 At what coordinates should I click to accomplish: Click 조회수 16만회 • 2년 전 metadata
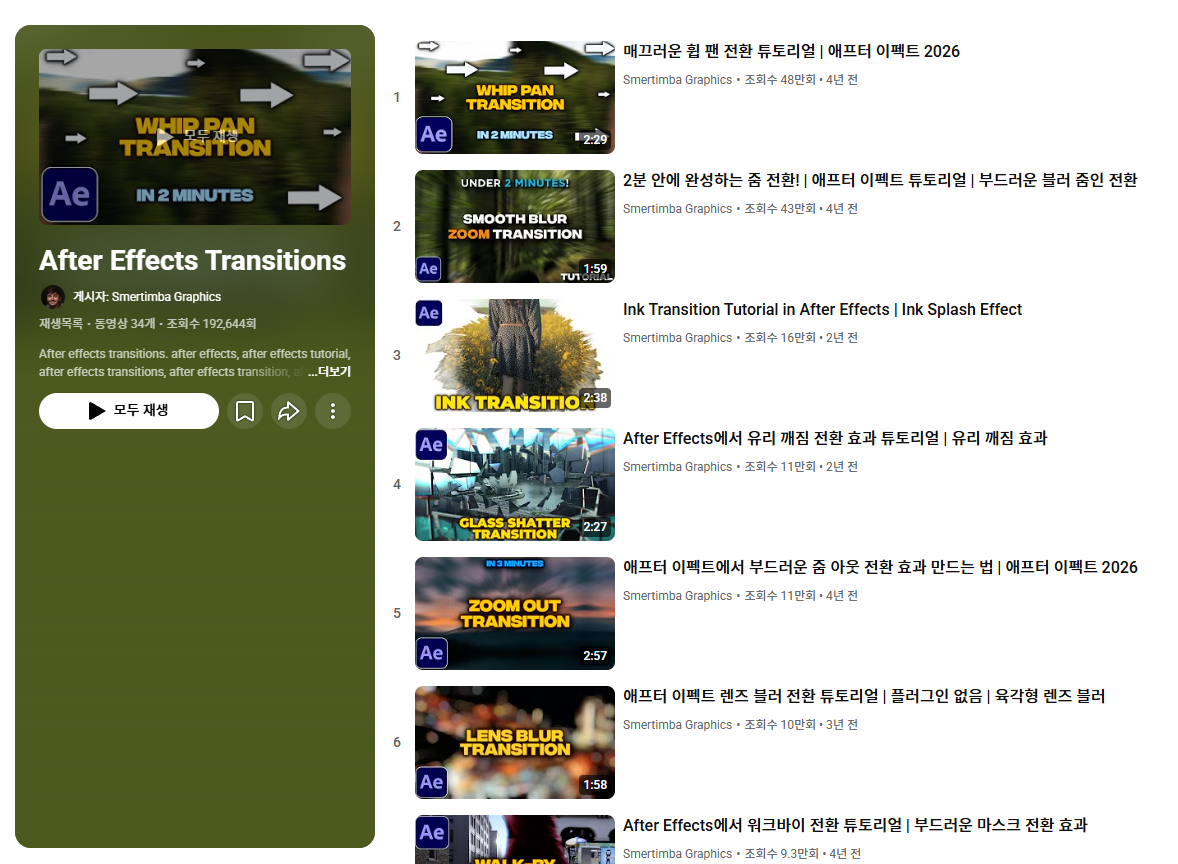click(801, 338)
